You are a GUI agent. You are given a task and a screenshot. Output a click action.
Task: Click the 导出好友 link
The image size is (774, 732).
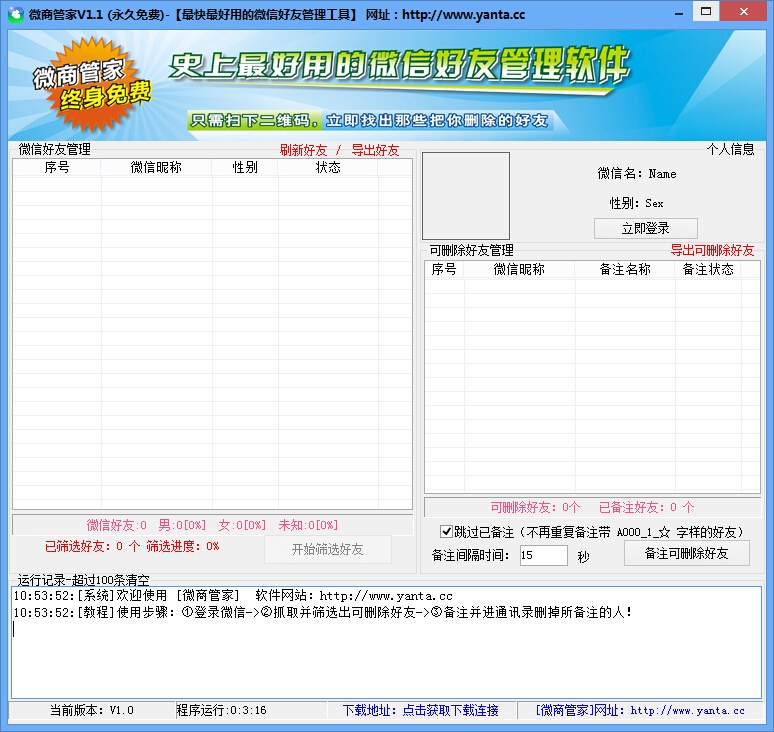375,150
